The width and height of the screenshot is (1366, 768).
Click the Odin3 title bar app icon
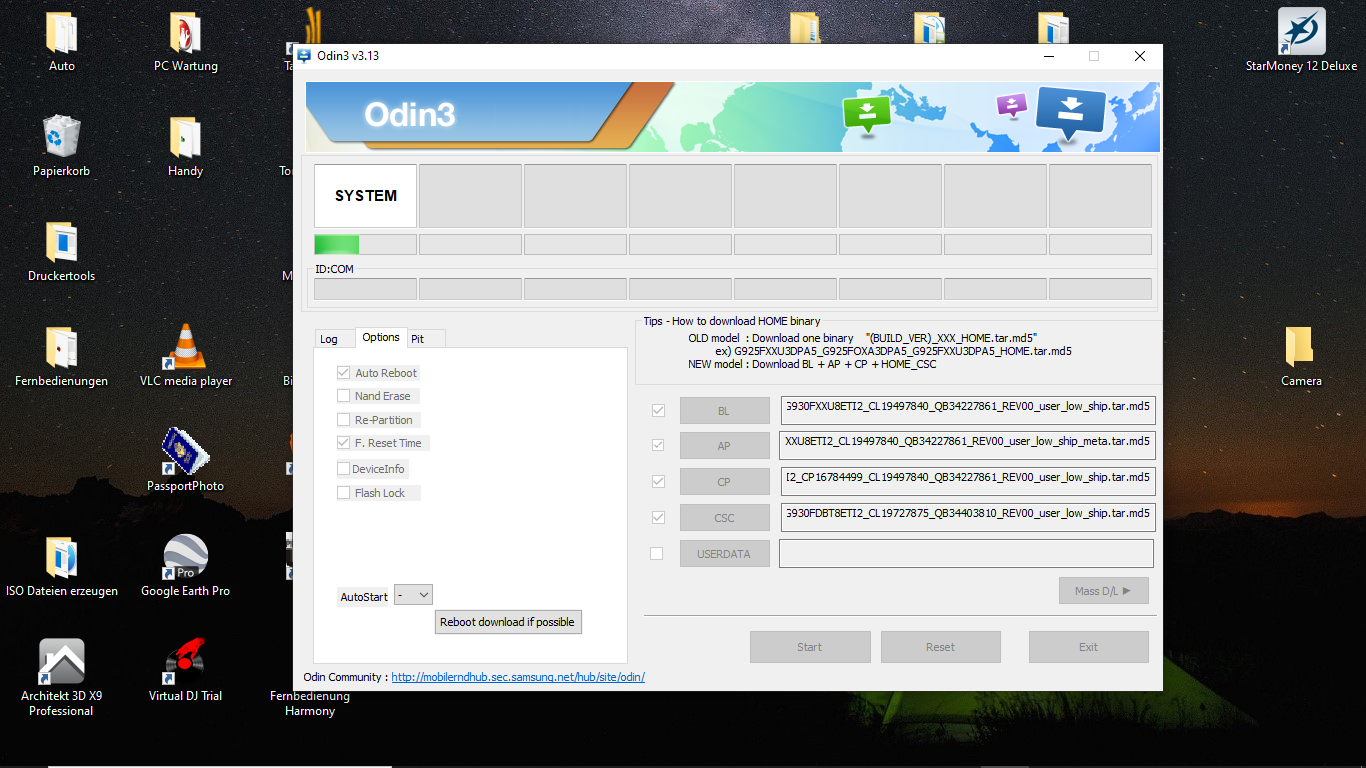tap(303, 56)
